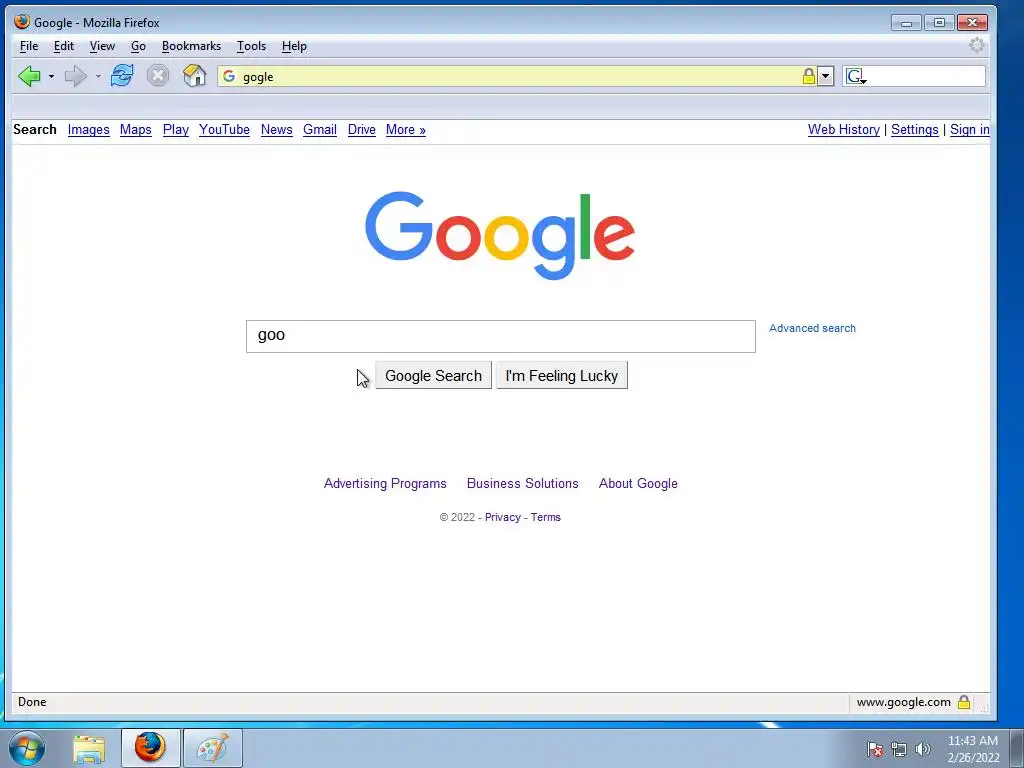Expand the More » link
The height and width of the screenshot is (768, 1024).
pyautogui.click(x=406, y=130)
